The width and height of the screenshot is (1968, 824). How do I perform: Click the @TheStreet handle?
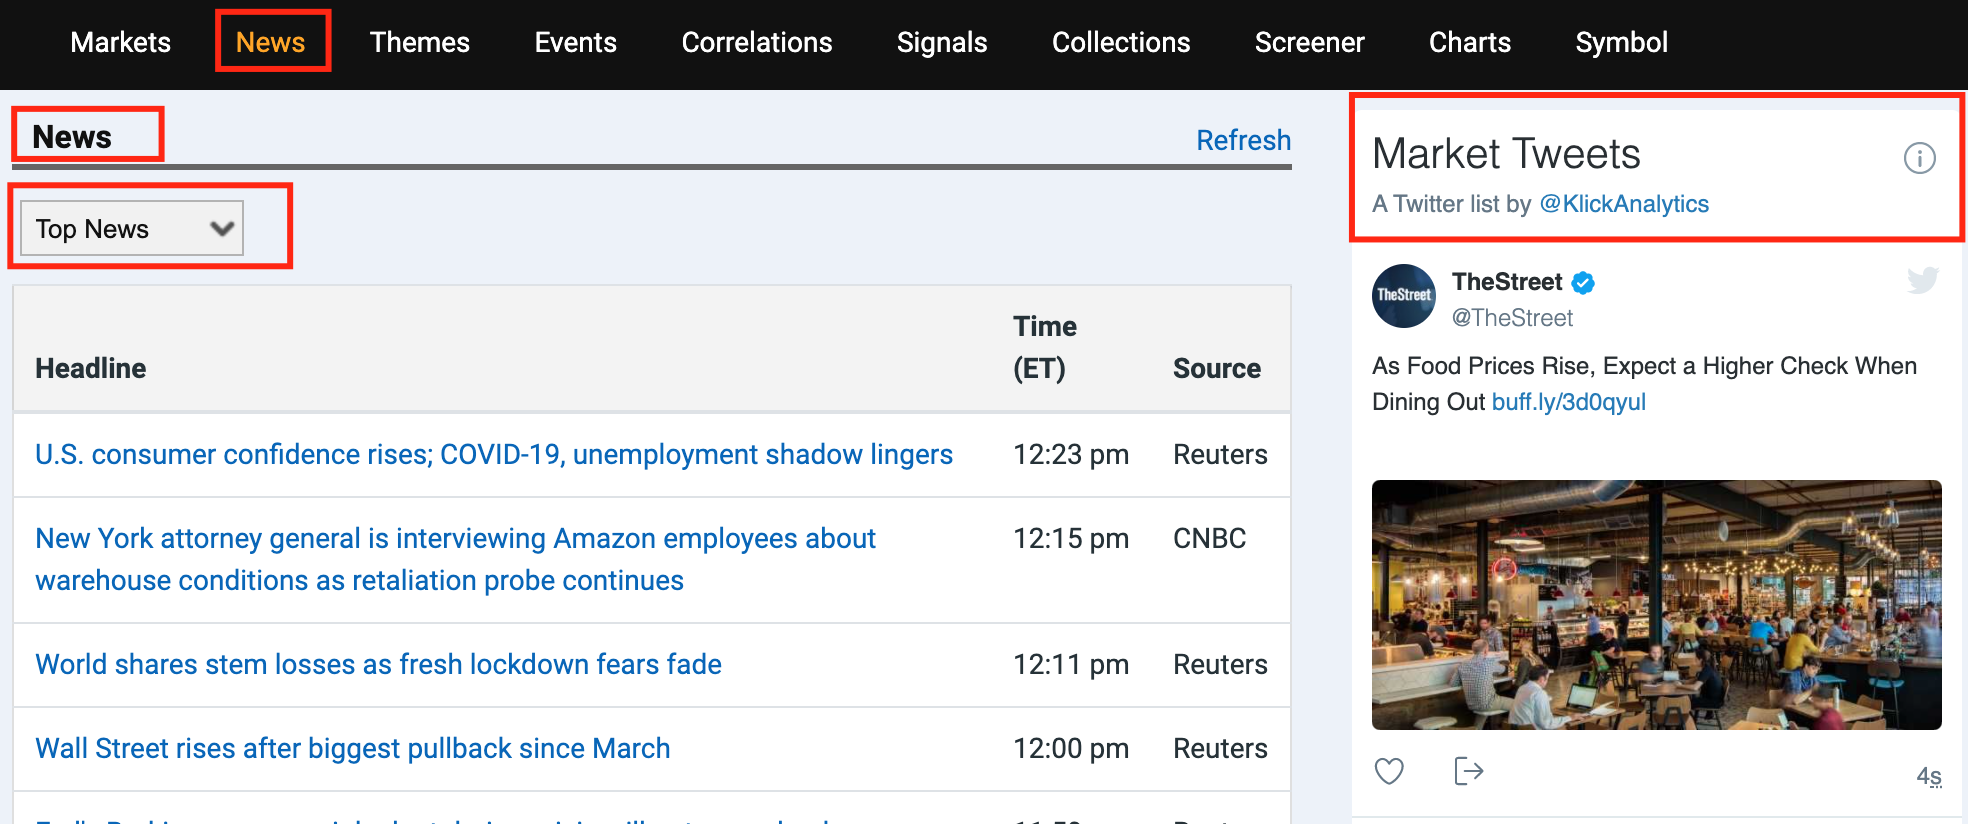click(x=1512, y=318)
